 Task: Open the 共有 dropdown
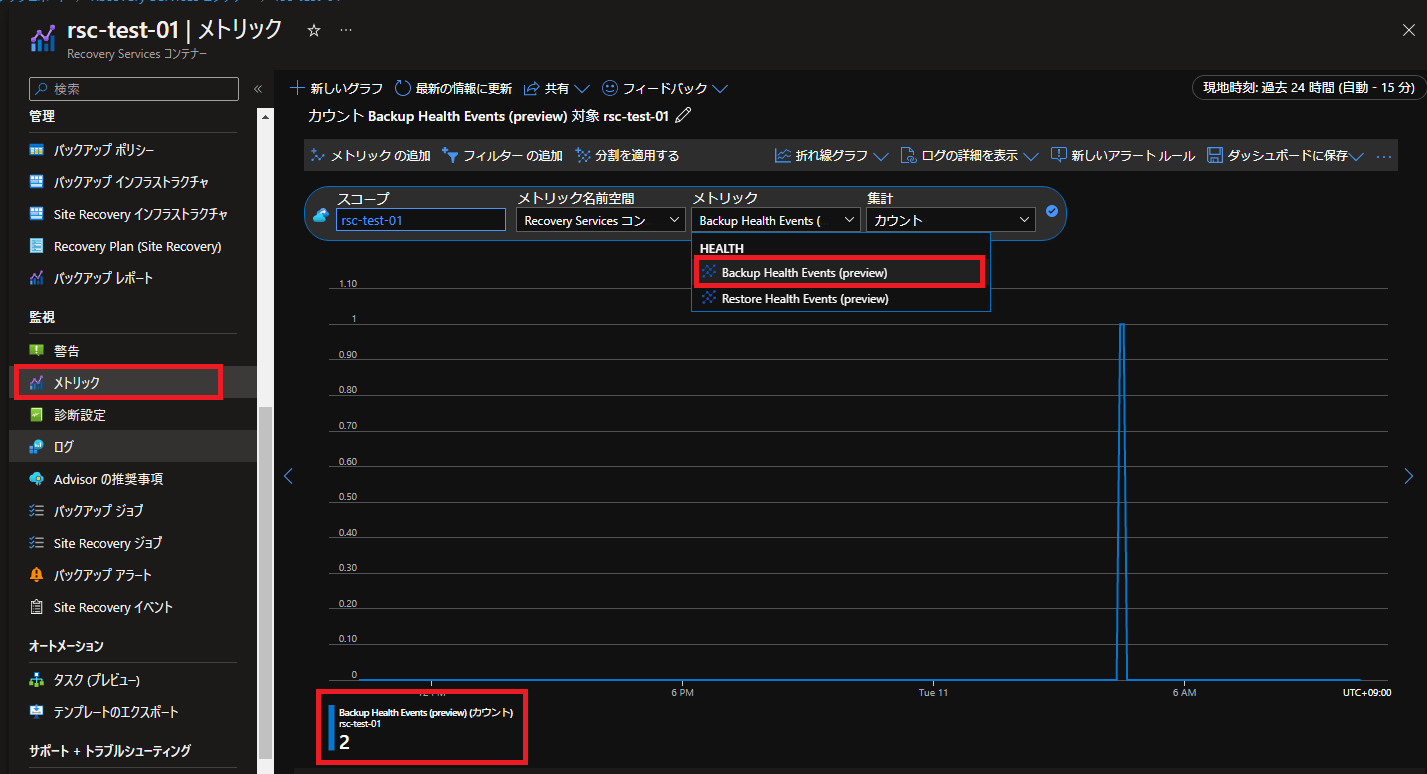(x=557, y=89)
